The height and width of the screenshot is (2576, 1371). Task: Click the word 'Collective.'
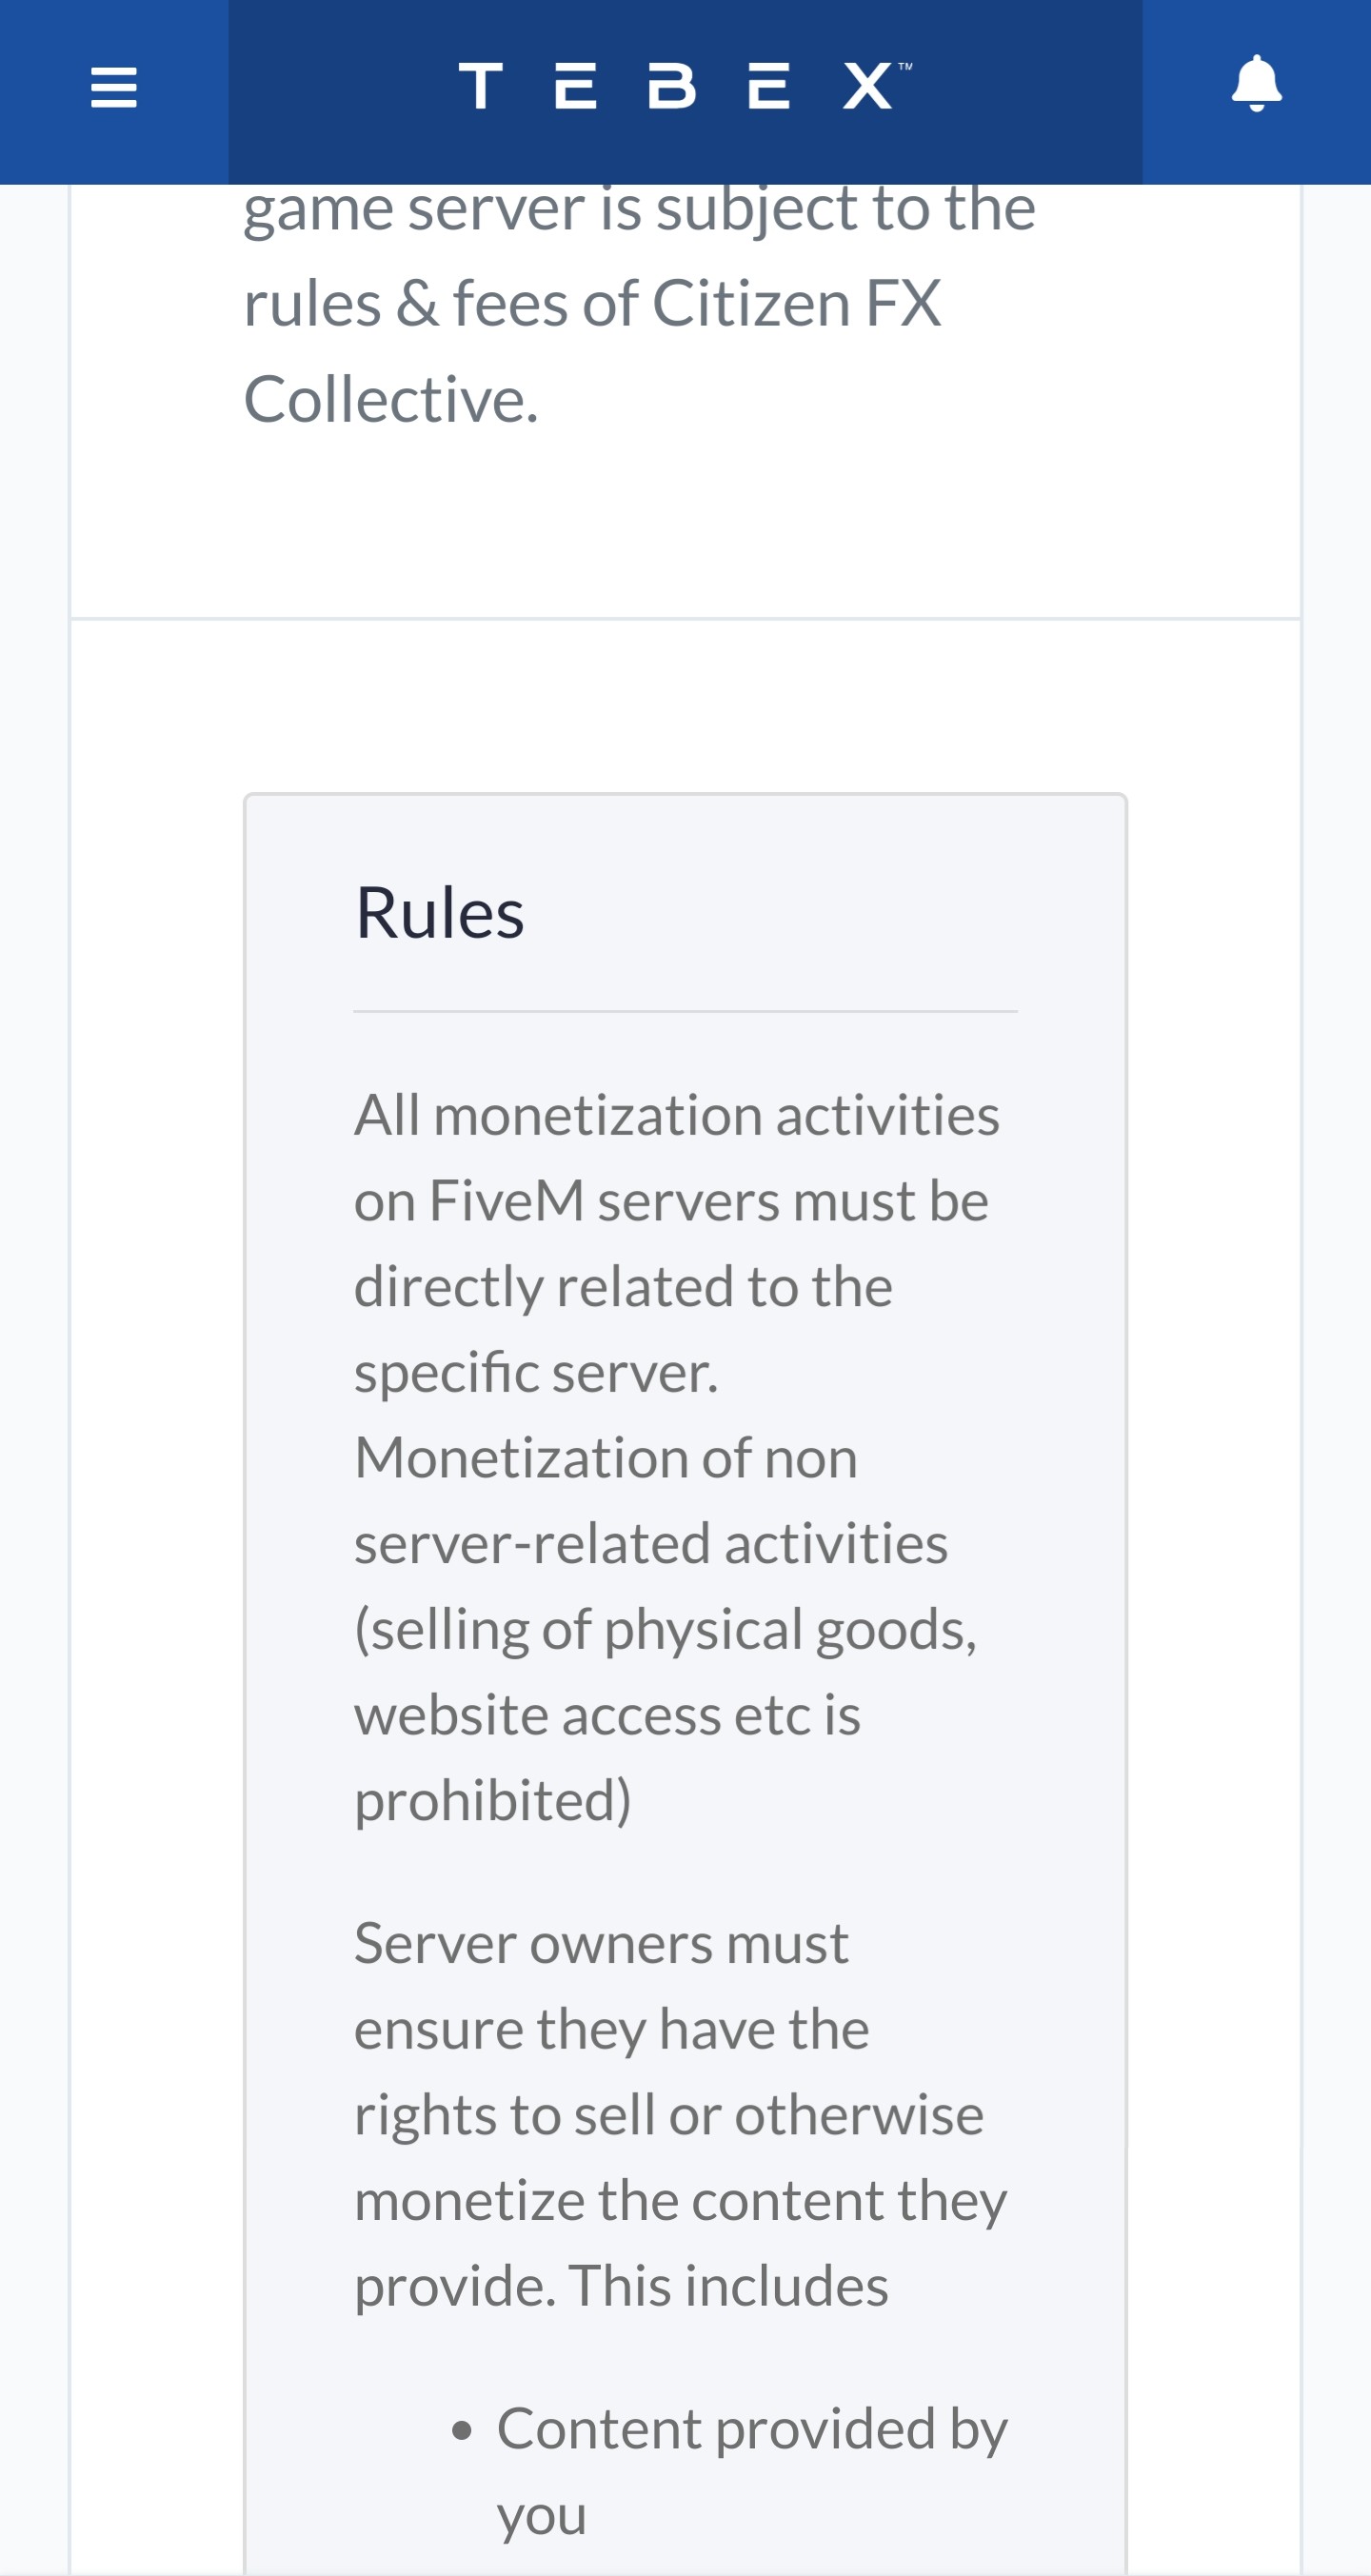click(x=391, y=399)
